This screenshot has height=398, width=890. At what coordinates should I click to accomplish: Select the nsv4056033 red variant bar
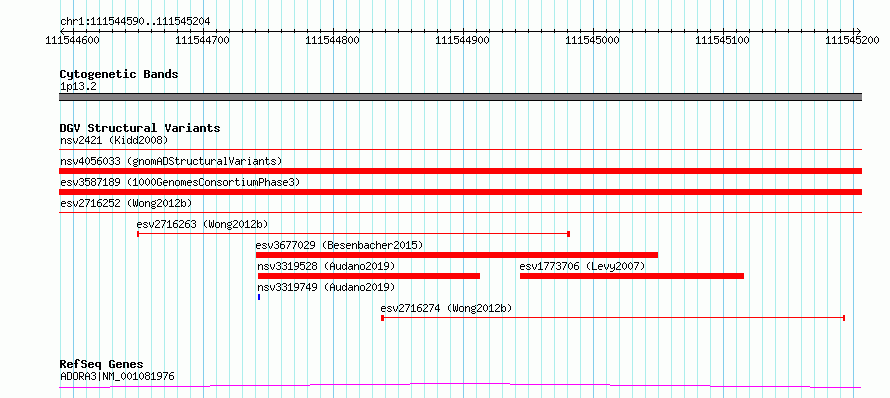(460, 171)
